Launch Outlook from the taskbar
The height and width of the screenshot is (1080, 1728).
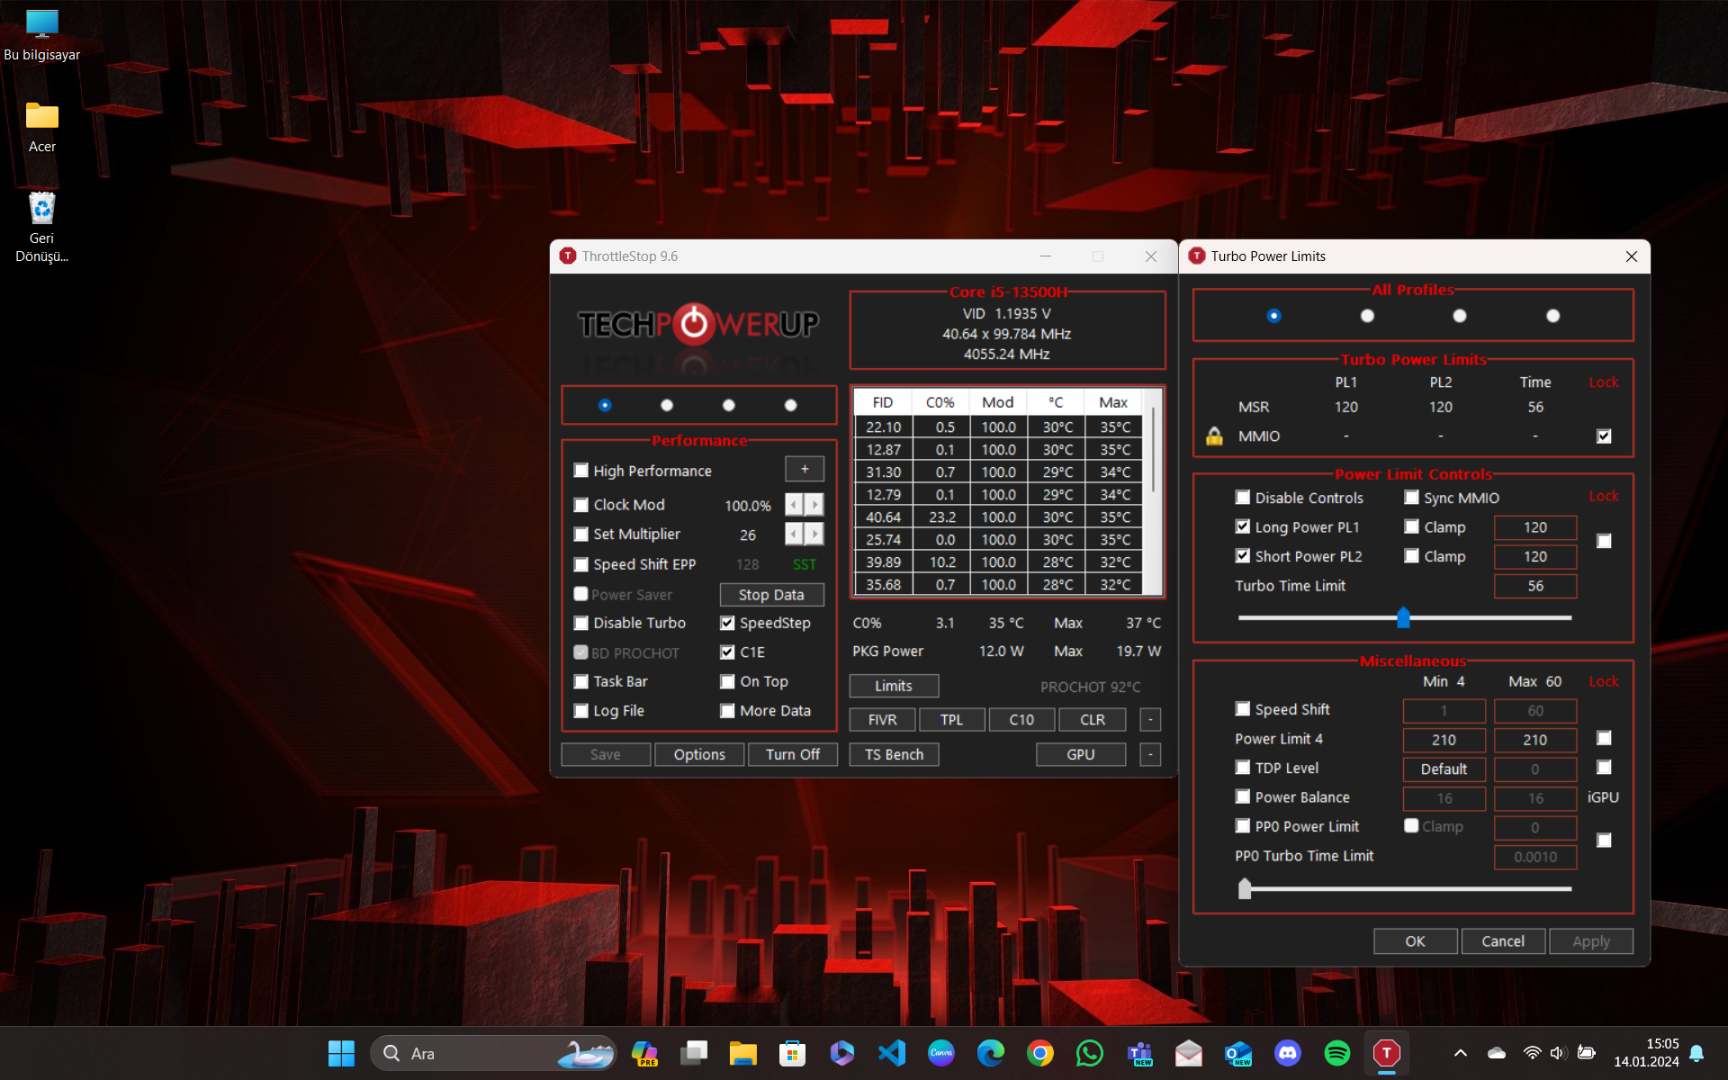[x=1238, y=1053]
